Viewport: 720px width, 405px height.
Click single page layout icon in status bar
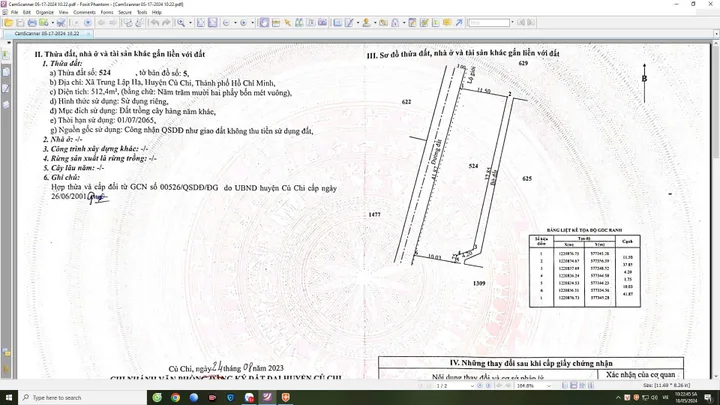565,386
